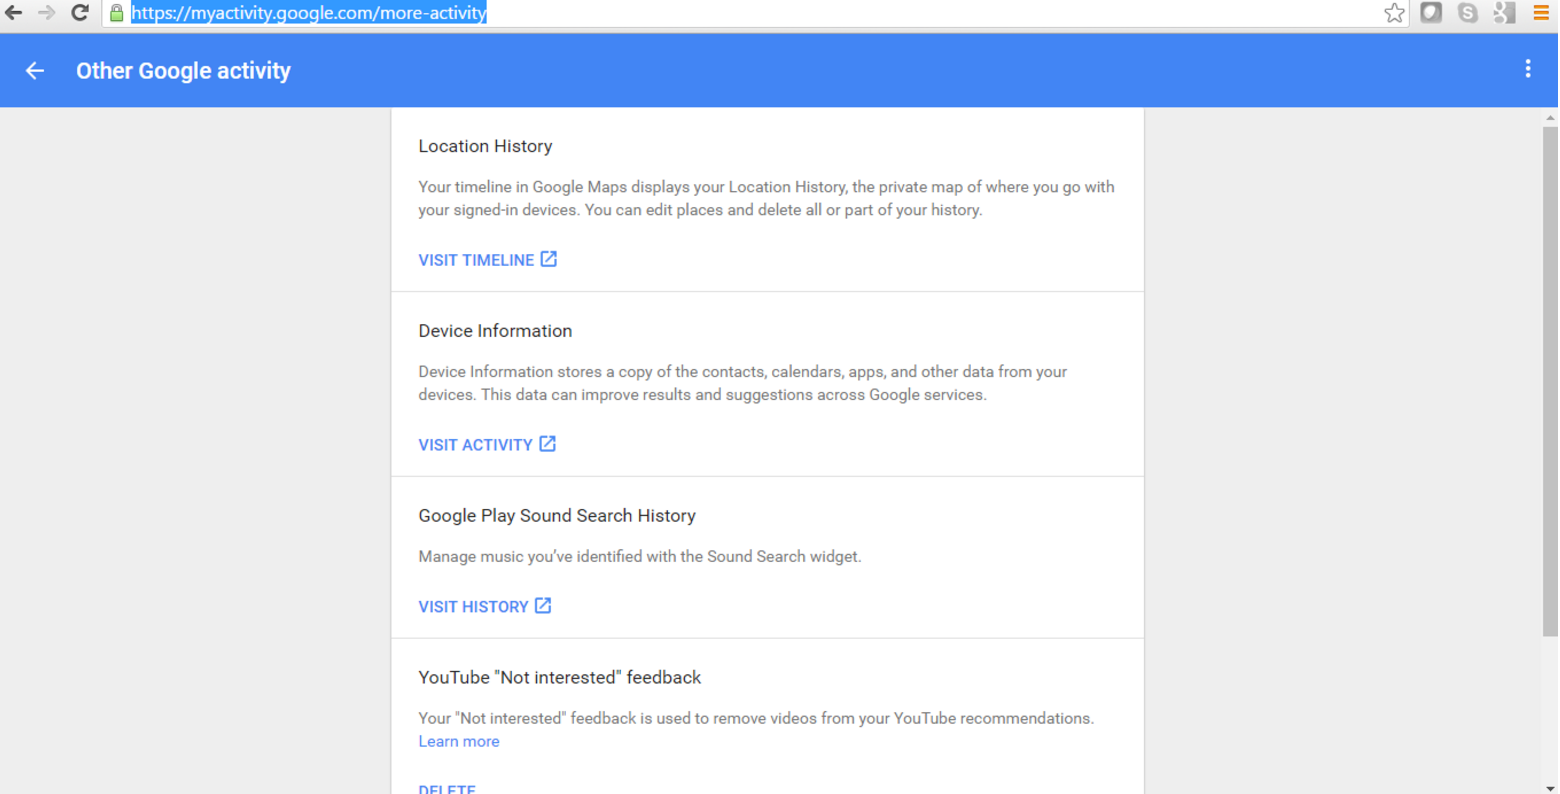Screen dimensions: 1560x794
Task: Bookmark this page with the star icon
Action: [x=1394, y=13]
